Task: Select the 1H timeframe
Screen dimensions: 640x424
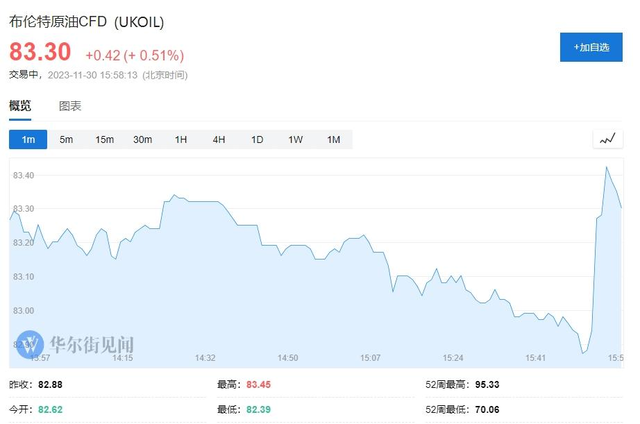Action: click(181, 140)
